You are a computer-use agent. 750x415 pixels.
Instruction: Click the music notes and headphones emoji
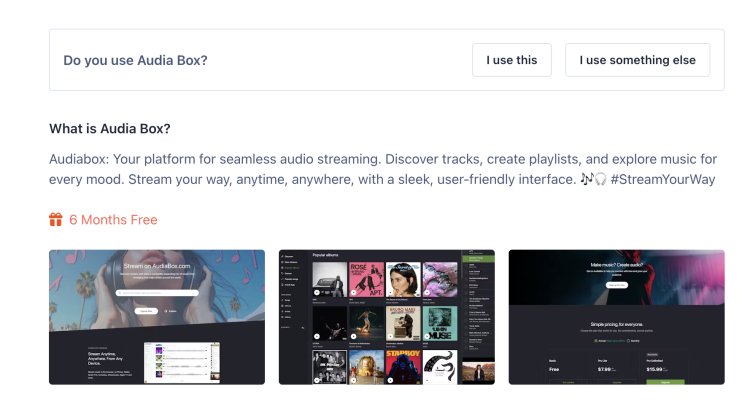click(x=594, y=179)
